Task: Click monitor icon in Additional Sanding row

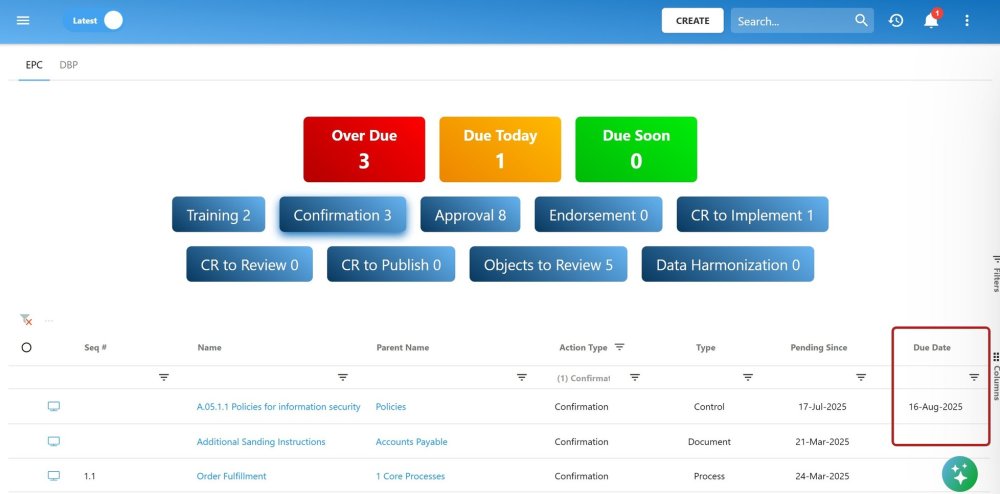Action: [54, 441]
